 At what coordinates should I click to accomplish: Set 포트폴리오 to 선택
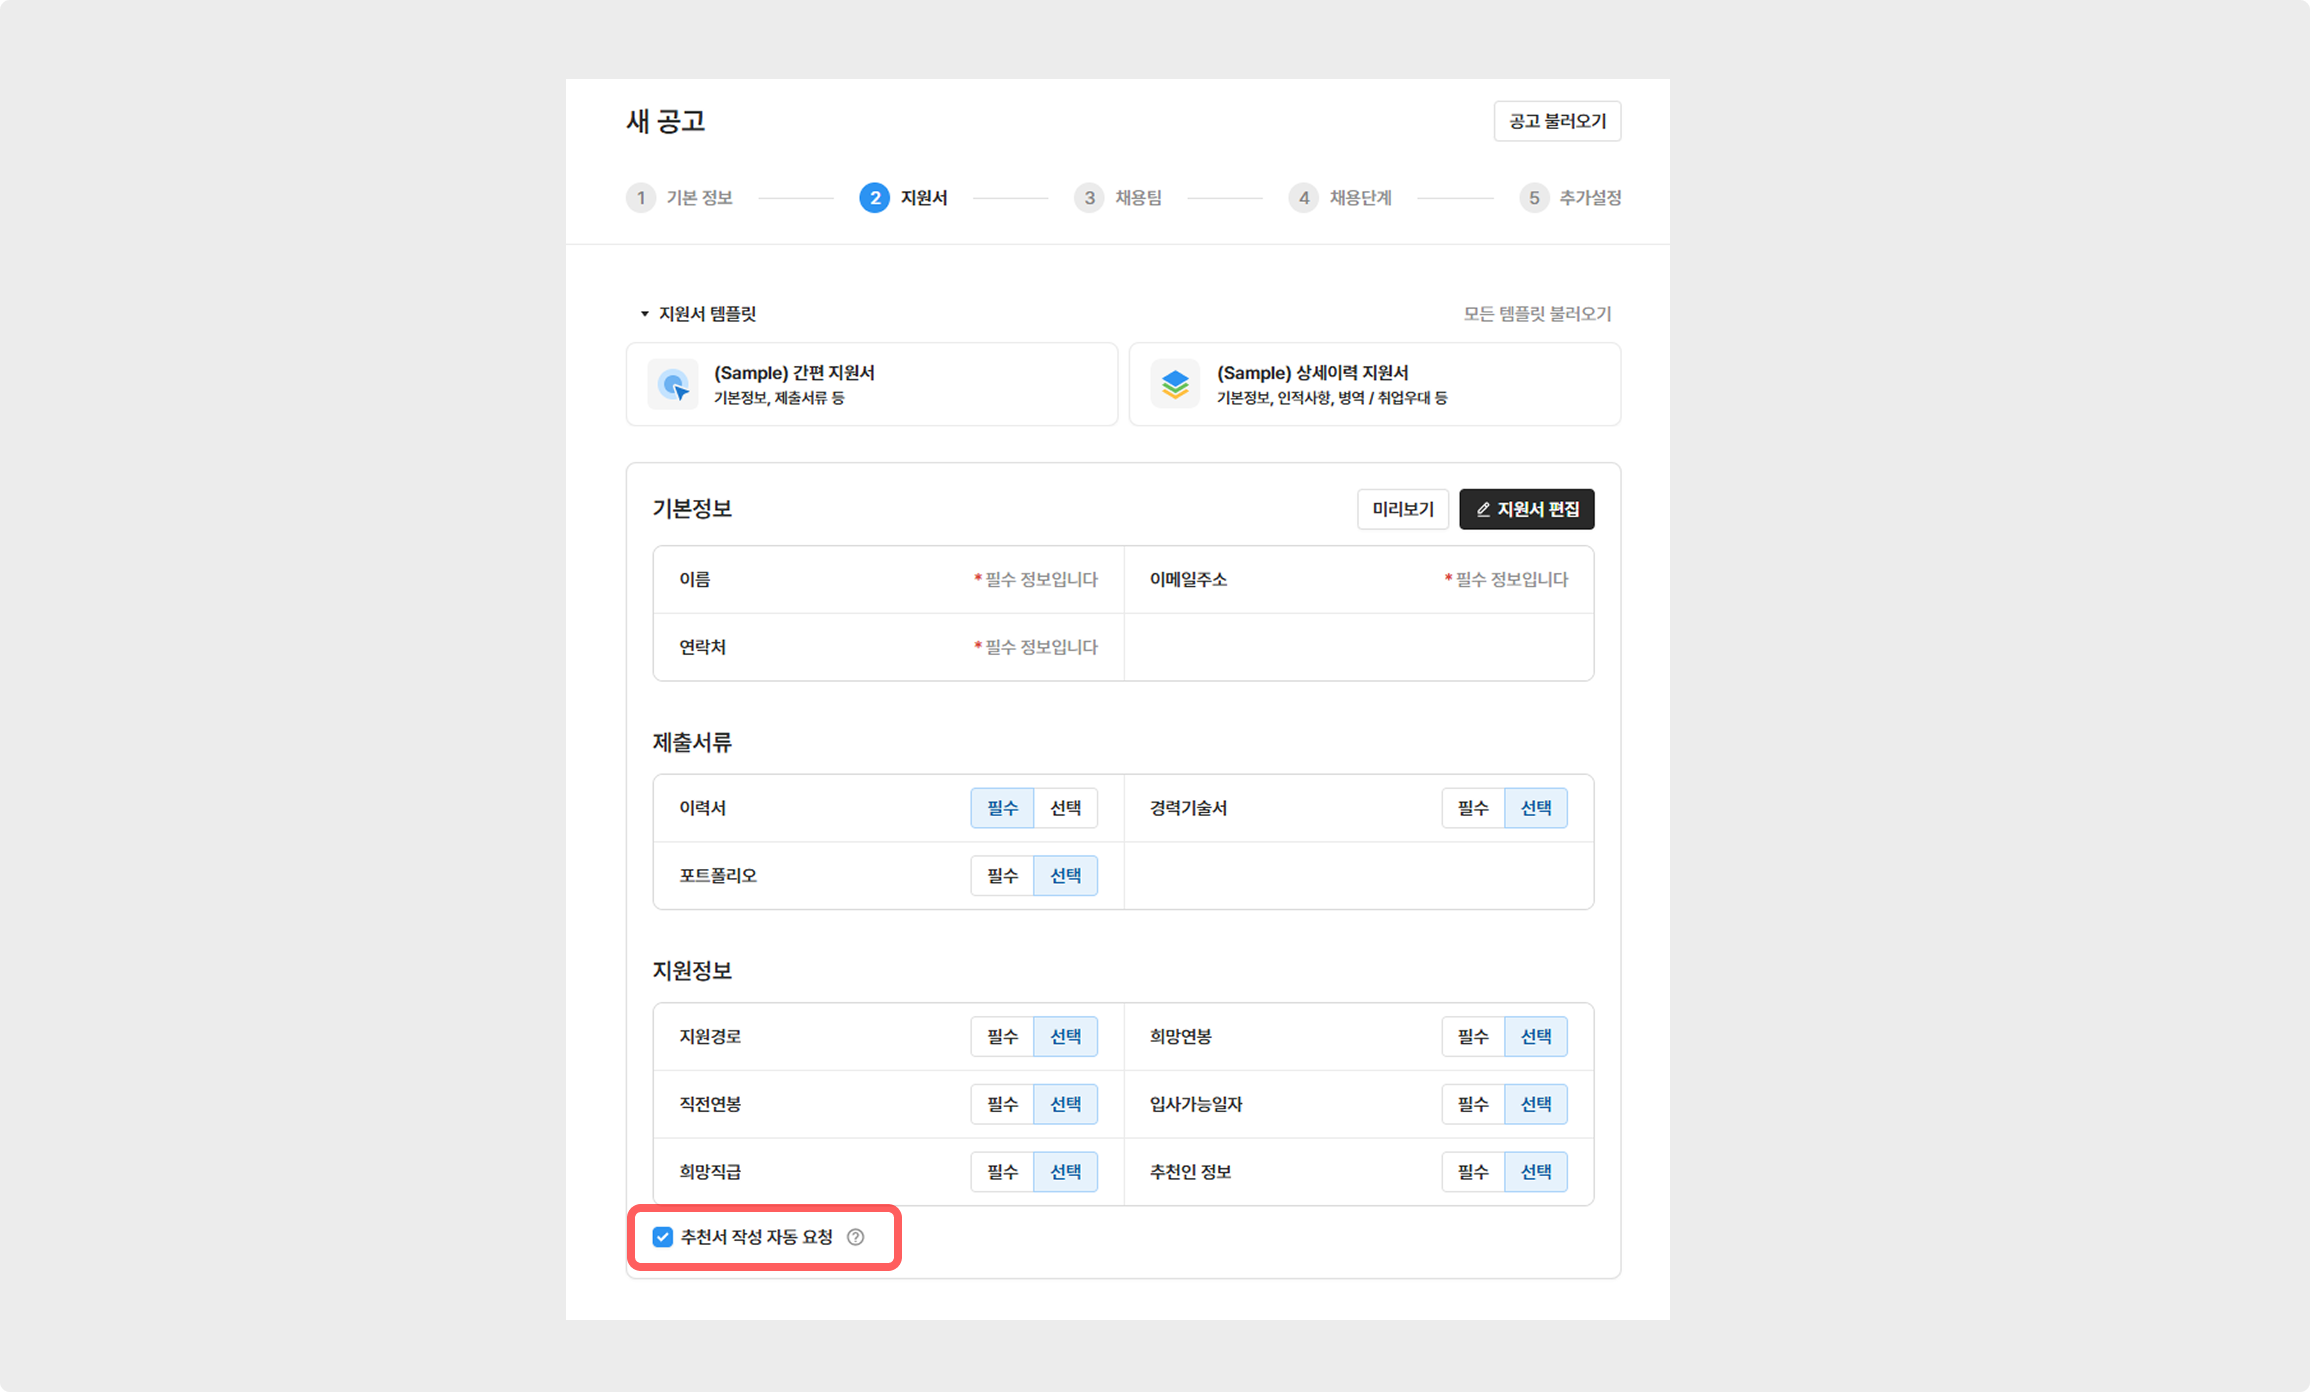pos(1065,876)
